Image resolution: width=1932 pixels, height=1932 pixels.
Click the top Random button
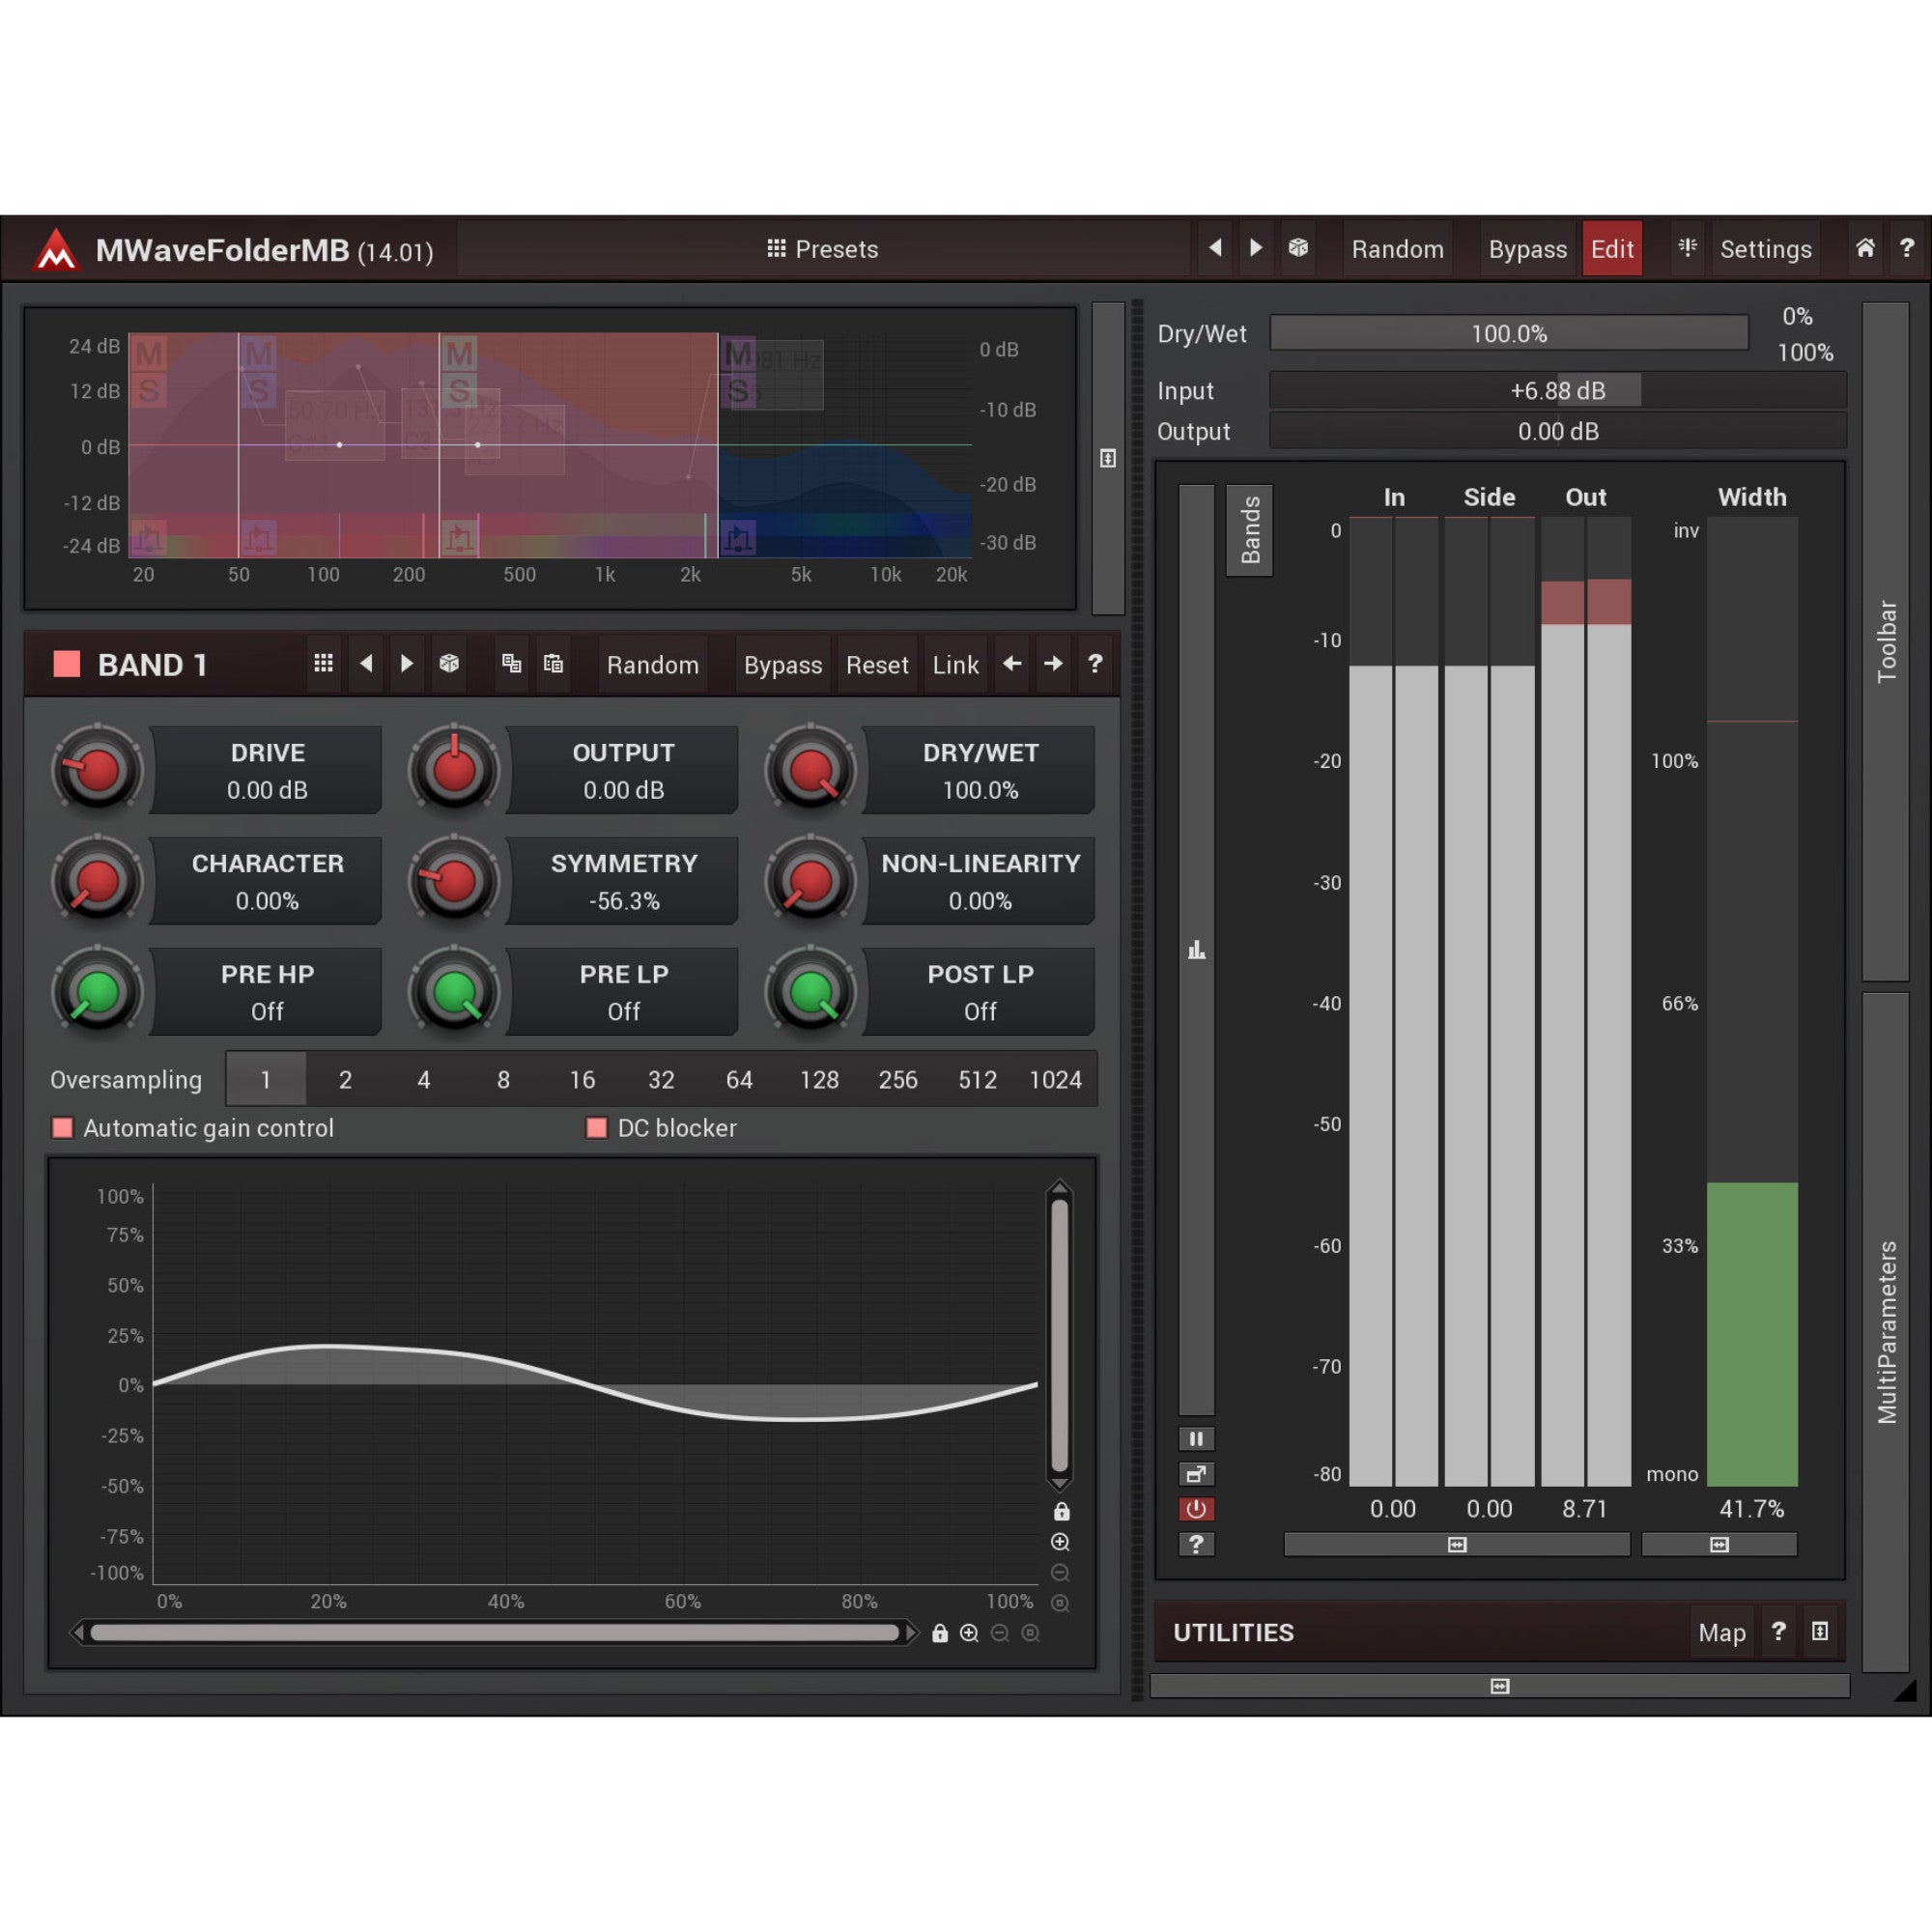[x=1397, y=249]
